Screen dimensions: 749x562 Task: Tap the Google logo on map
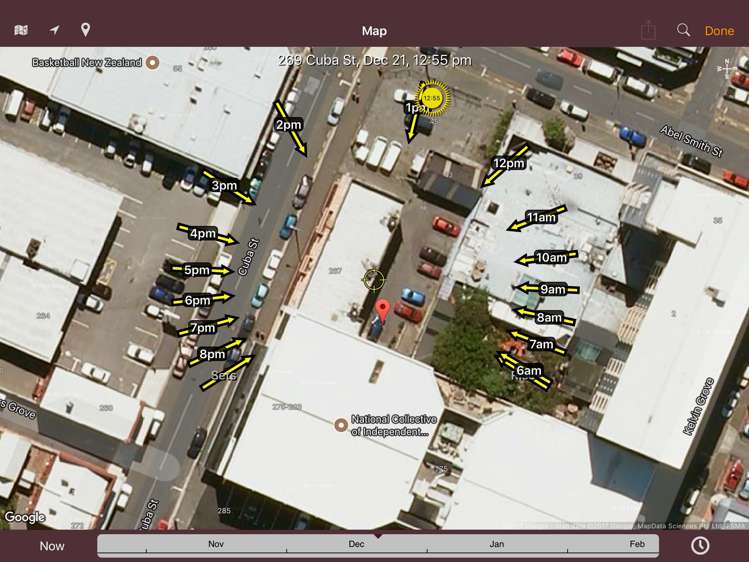pyautogui.click(x=25, y=517)
